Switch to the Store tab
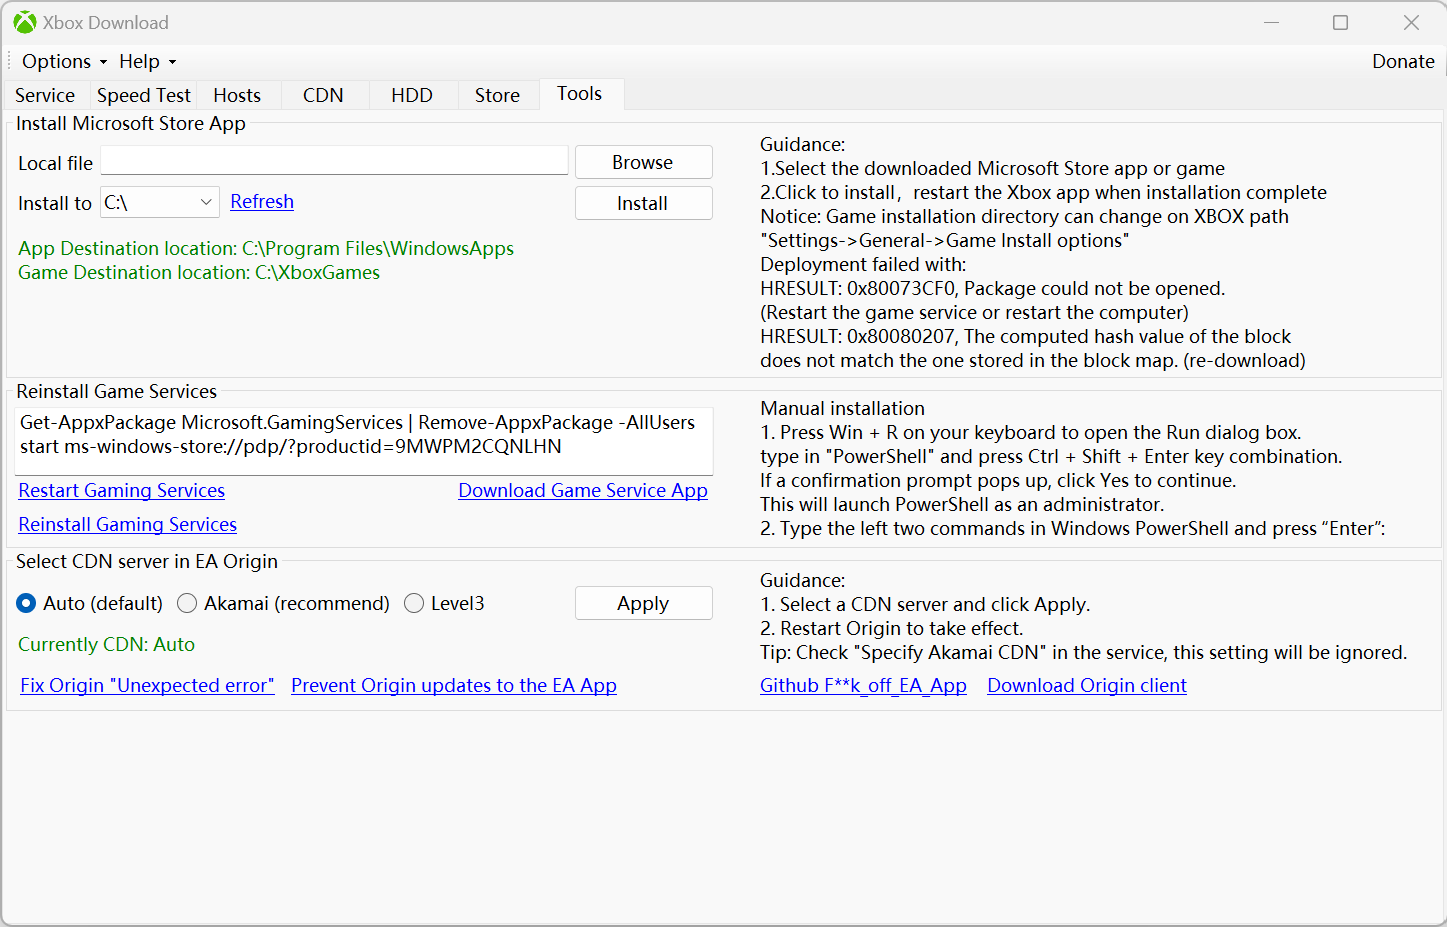The width and height of the screenshot is (1447, 927). pyautogui.click(x=497, y=95)
